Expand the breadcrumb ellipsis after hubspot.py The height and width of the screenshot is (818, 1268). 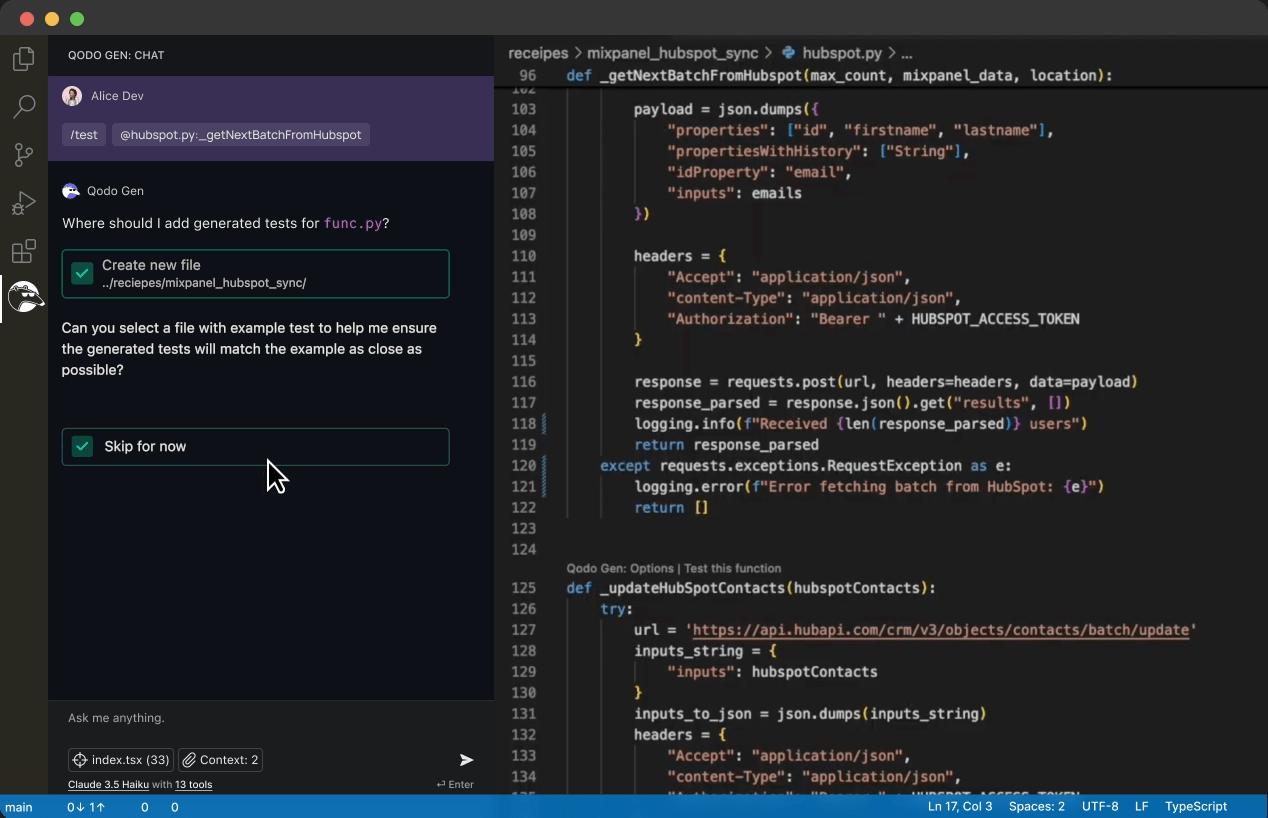point(907,53)
